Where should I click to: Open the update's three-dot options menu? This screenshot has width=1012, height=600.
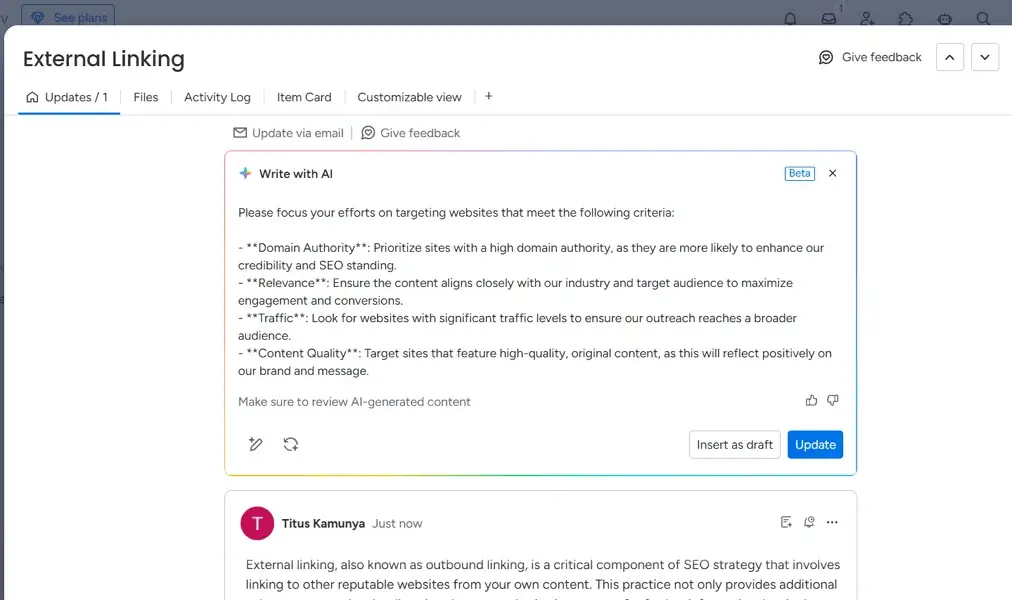tap(832, 521)
